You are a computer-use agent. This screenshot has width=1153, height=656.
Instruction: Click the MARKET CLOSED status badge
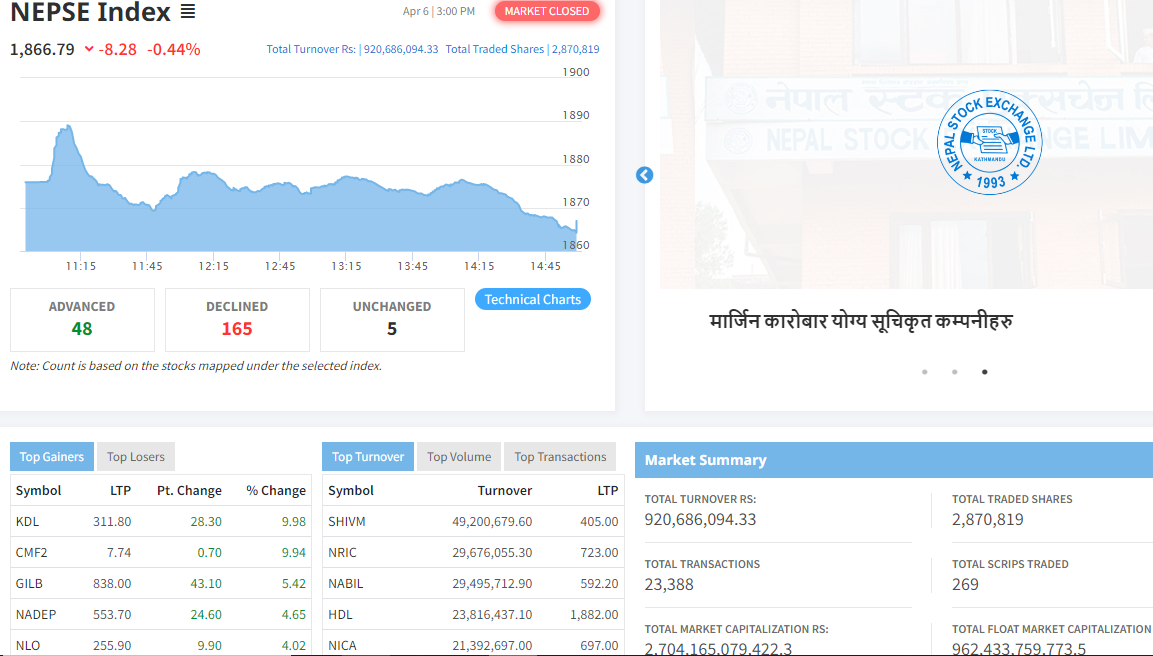pyautogui.click(x=547, y=11)
